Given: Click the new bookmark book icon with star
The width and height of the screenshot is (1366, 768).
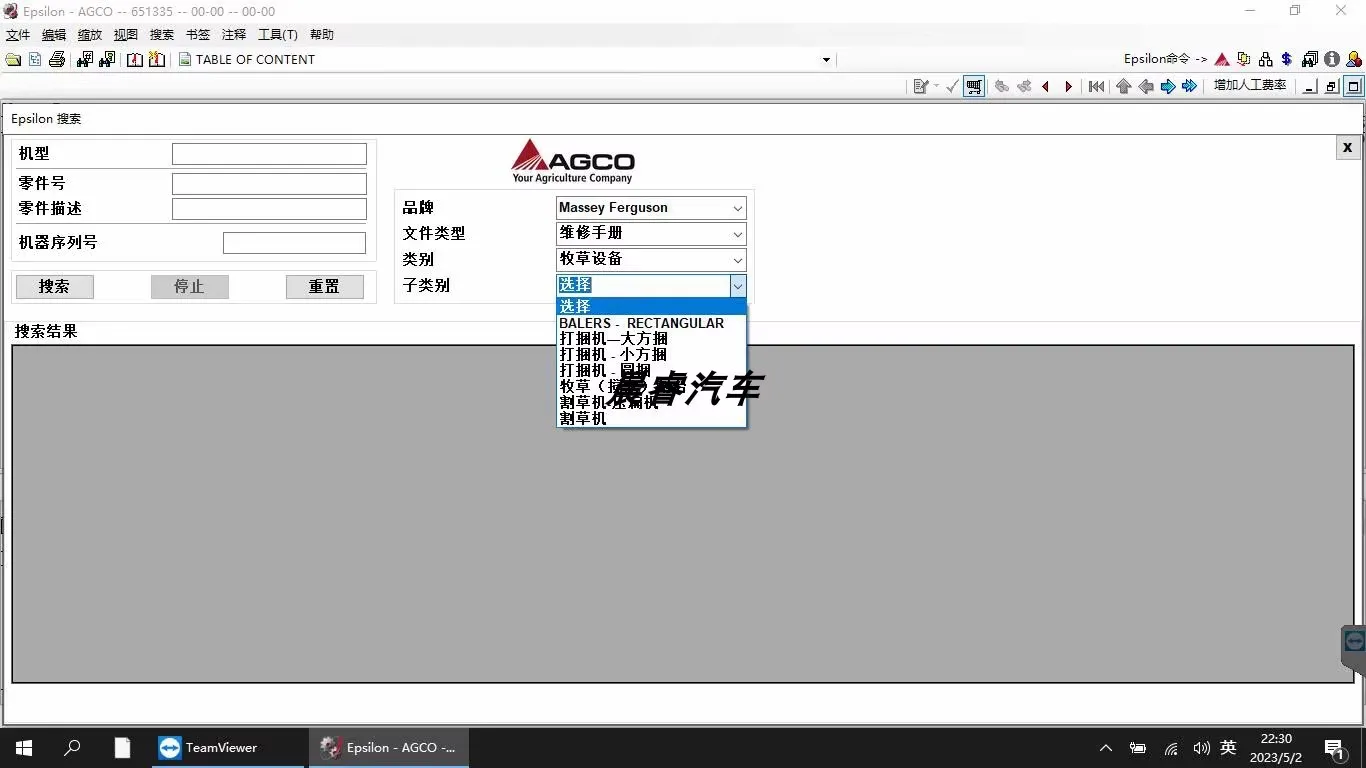Looking at the screenshot, I should 157,60.
